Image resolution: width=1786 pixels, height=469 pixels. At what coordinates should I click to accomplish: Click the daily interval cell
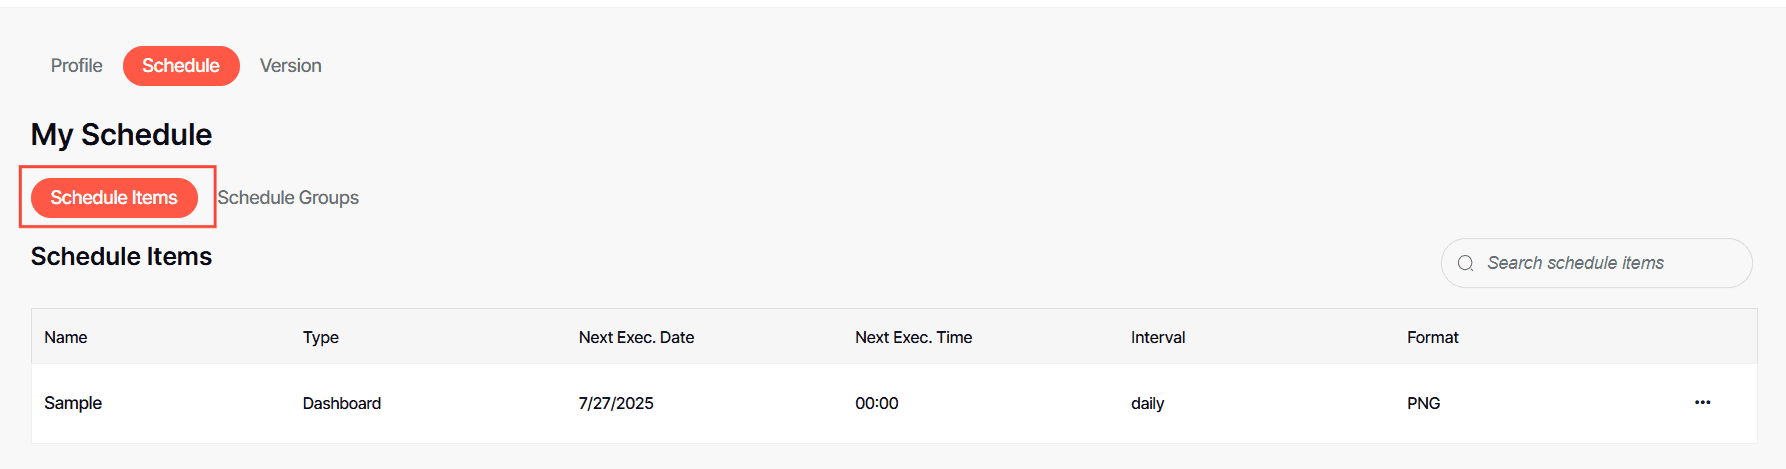tap(1147, 403)
